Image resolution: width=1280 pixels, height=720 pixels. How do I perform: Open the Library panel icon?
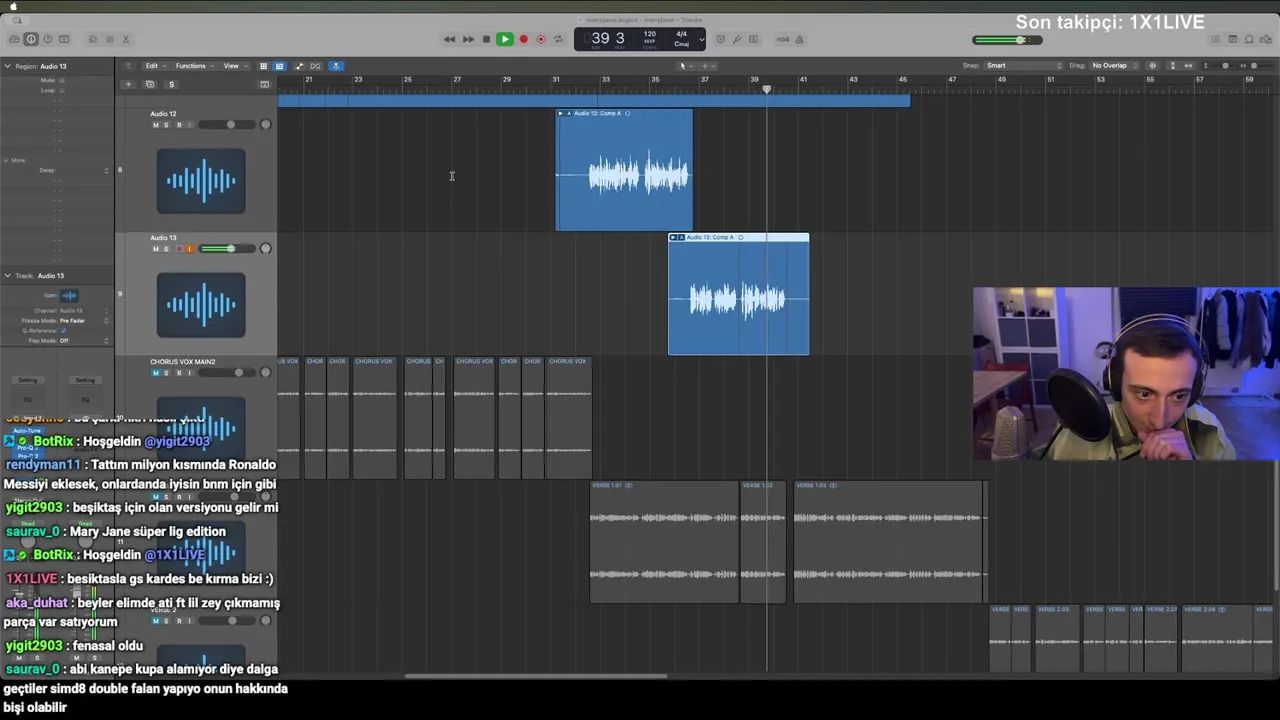click(x=14, y=39)
